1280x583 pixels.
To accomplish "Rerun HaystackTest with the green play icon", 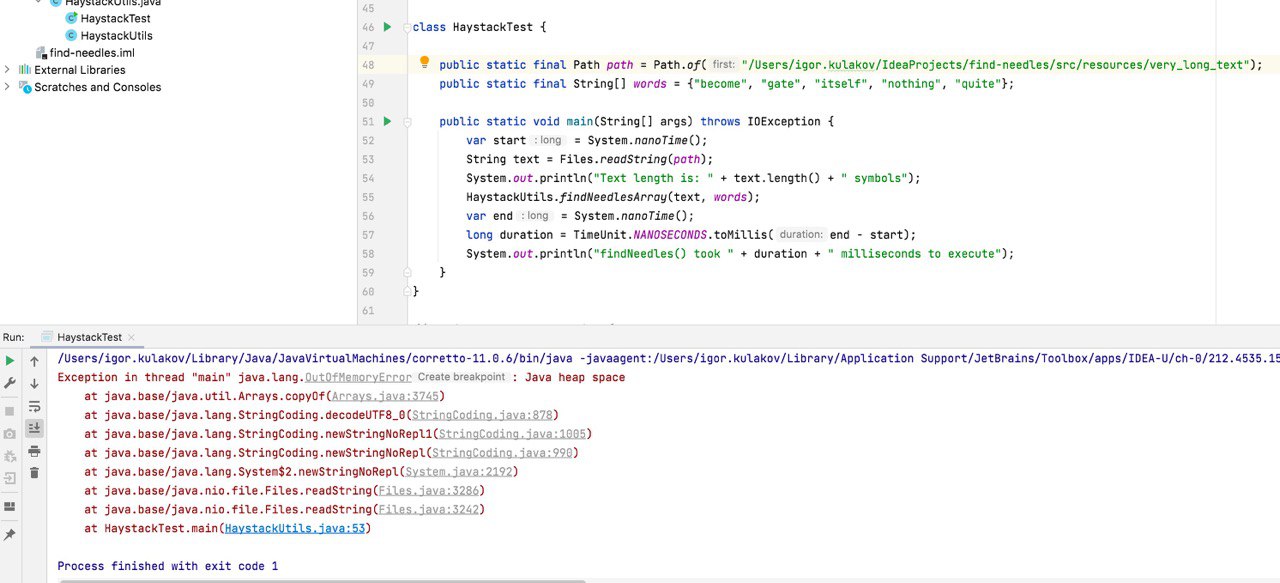I will [x=10, y=361].
